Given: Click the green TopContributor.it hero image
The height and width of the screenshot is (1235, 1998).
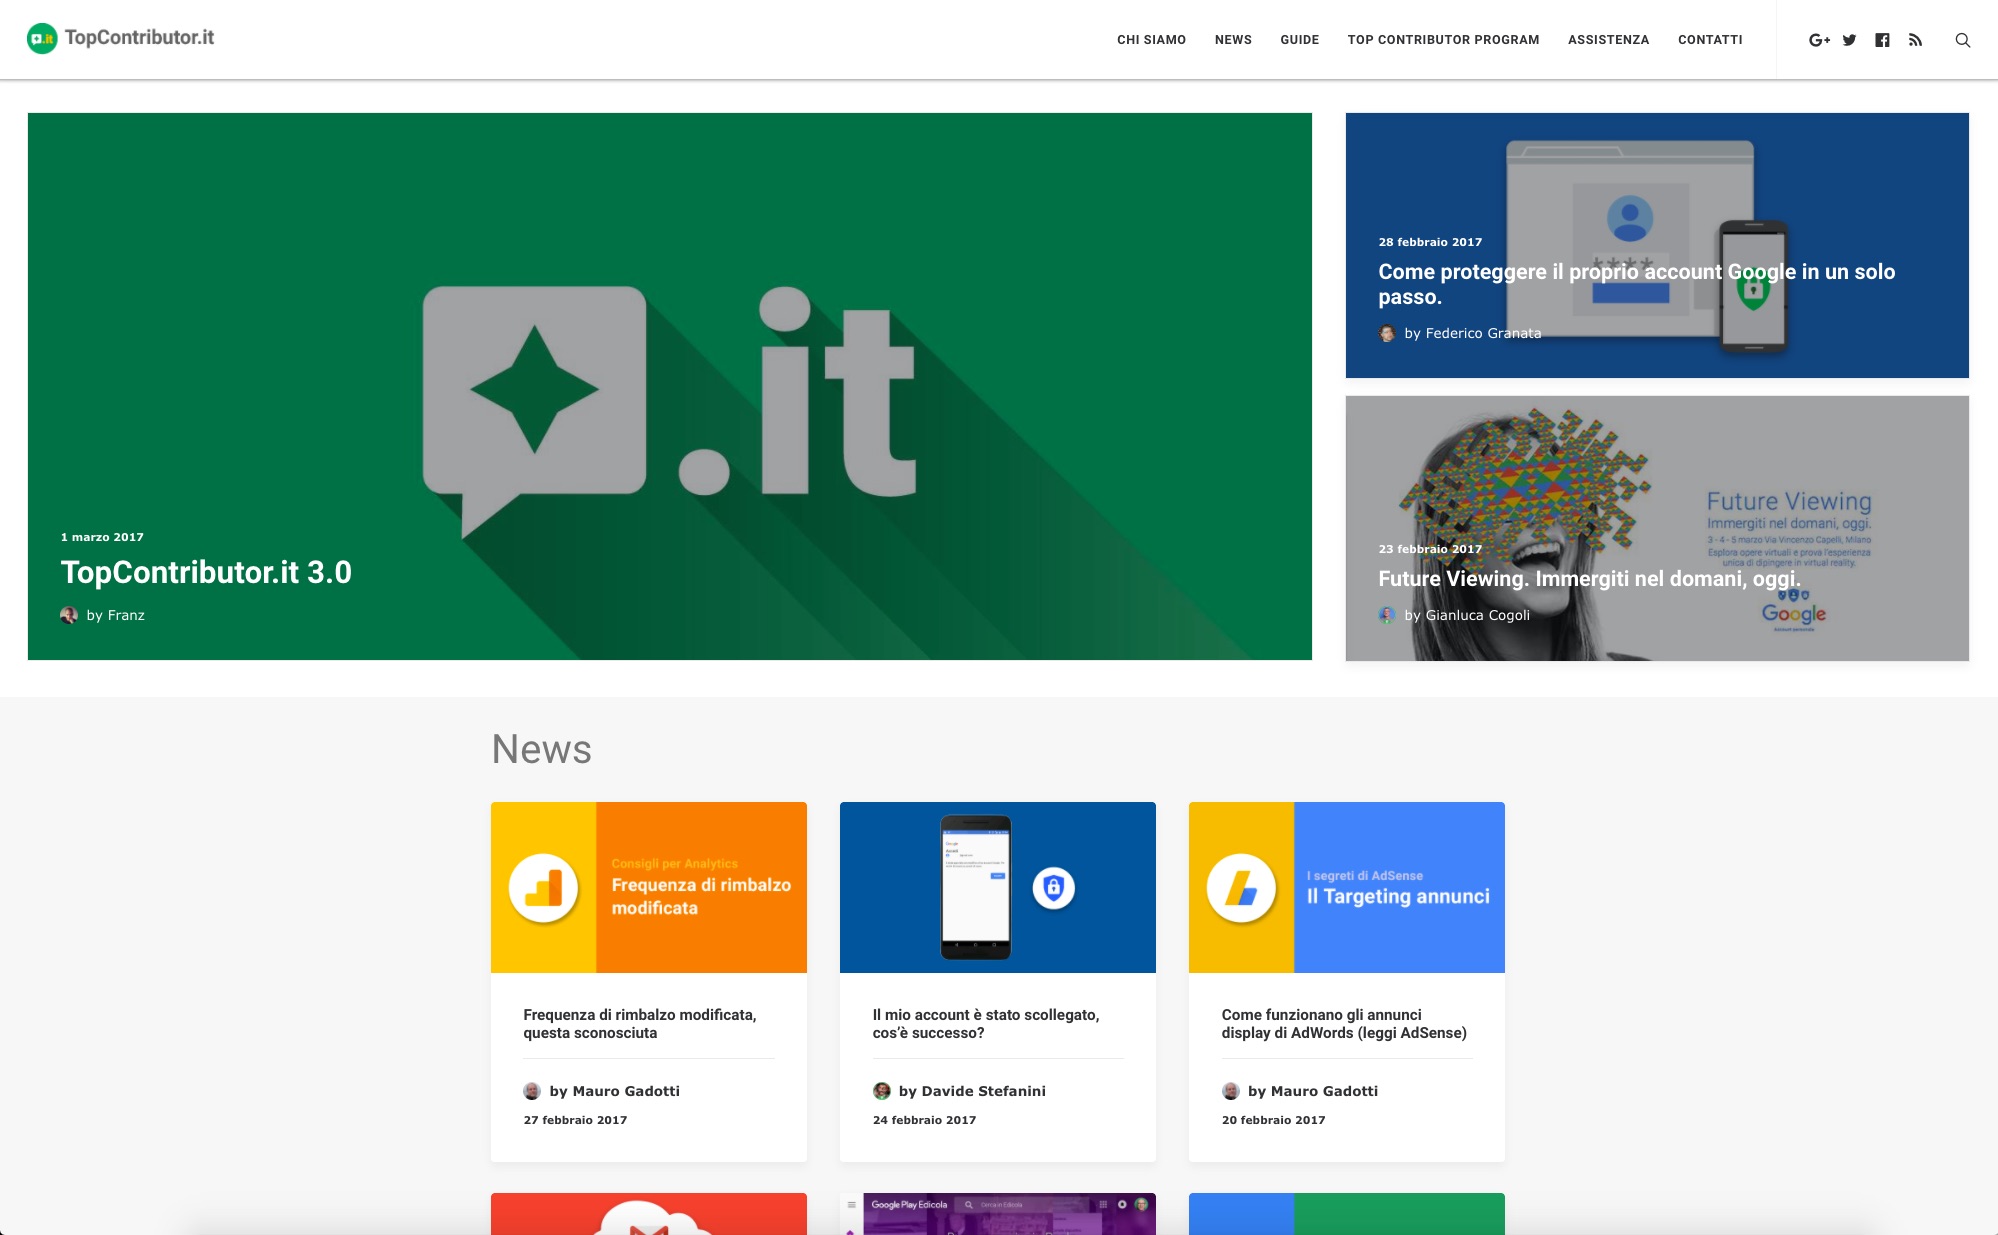Looking at the screenshot, I should pos(670,386).
